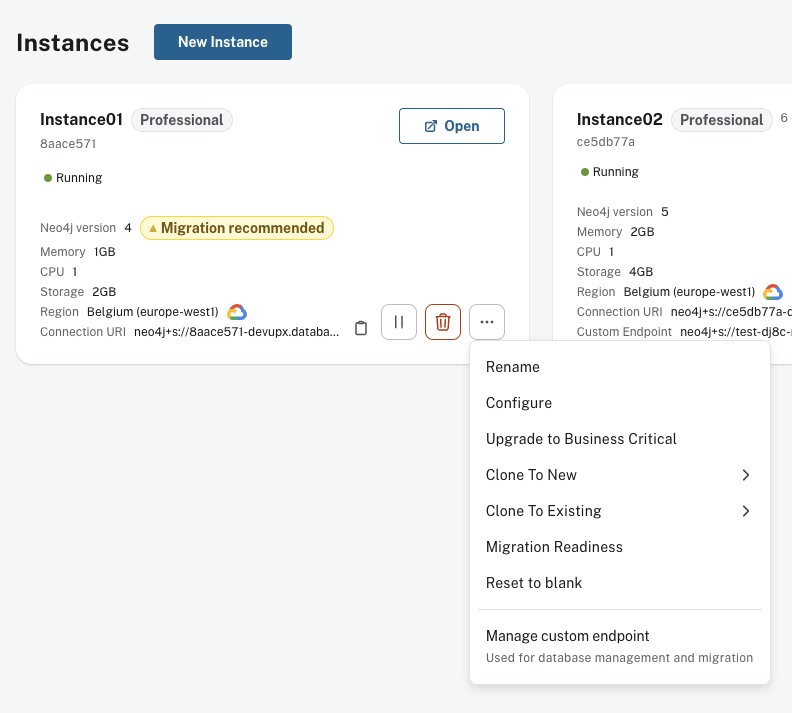
Task: Choose Rename from the menu
Action: point(620,367)
